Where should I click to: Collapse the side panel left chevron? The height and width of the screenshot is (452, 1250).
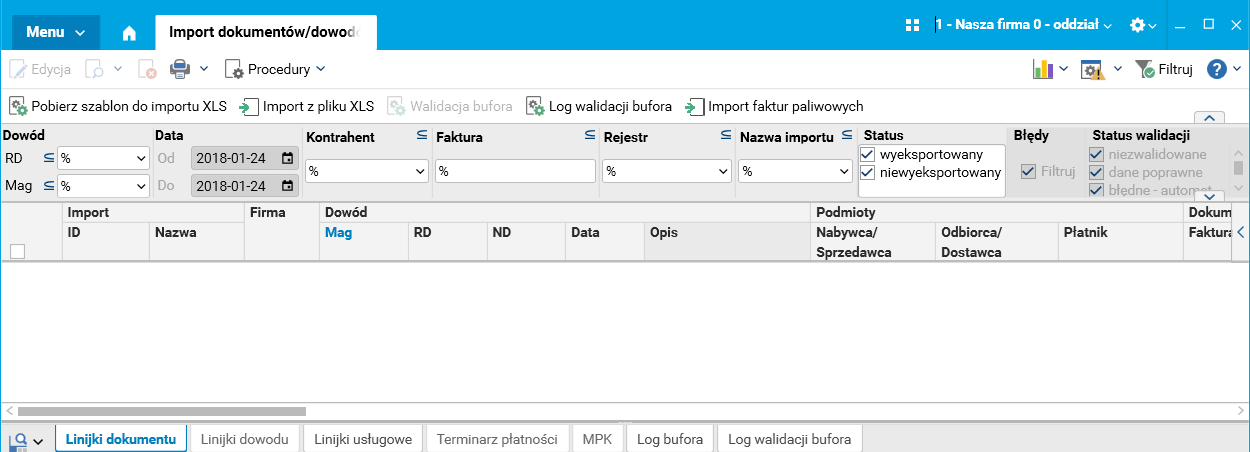pos(1241,232)
